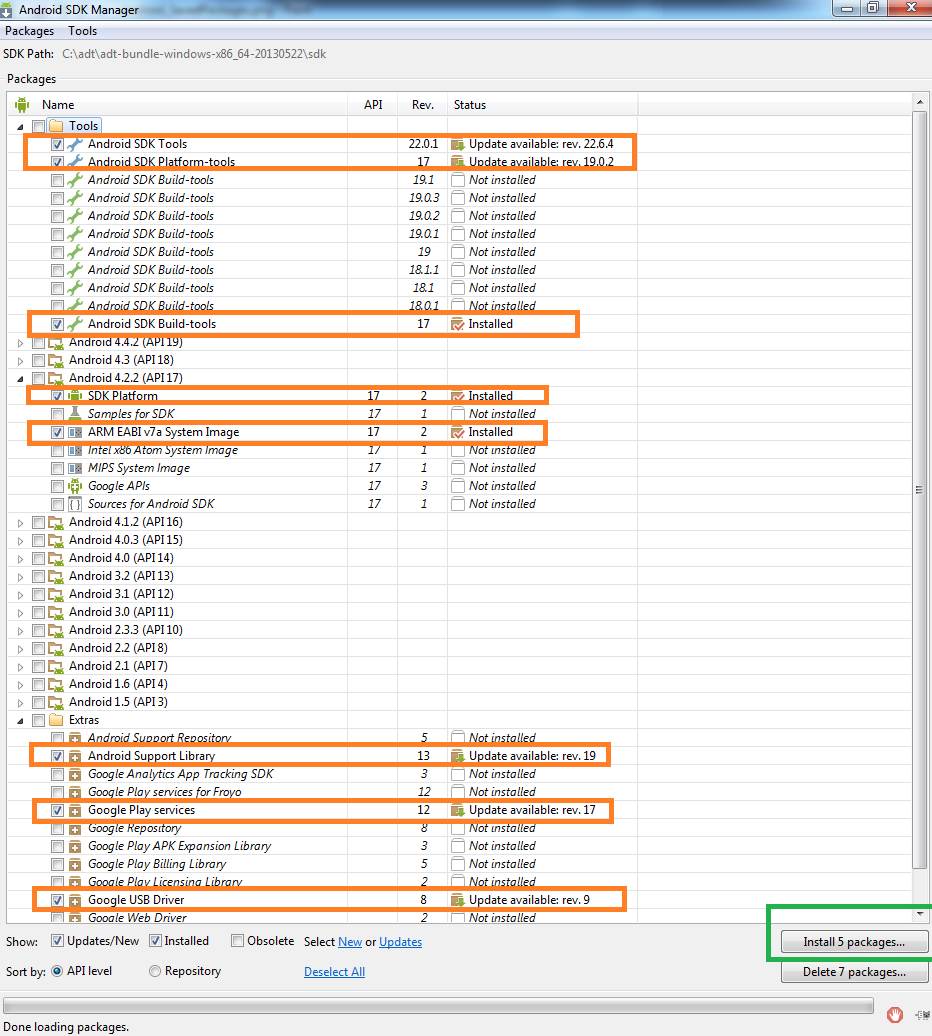This screenshot has height=1036, width=932.
Task: Click the Google USB Driver package icon
Action: [x=75, y=900]
